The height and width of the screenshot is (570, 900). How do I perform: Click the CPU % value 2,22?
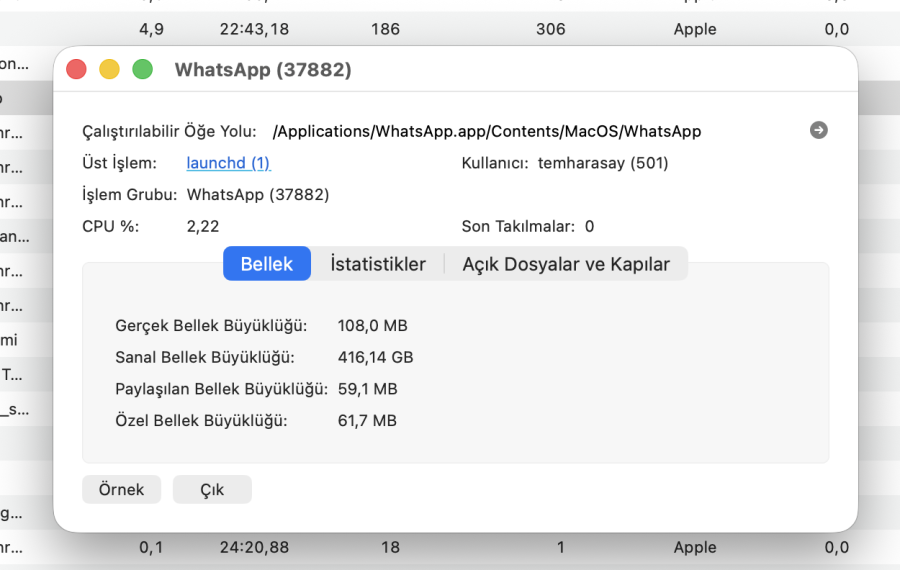point(203,226)
